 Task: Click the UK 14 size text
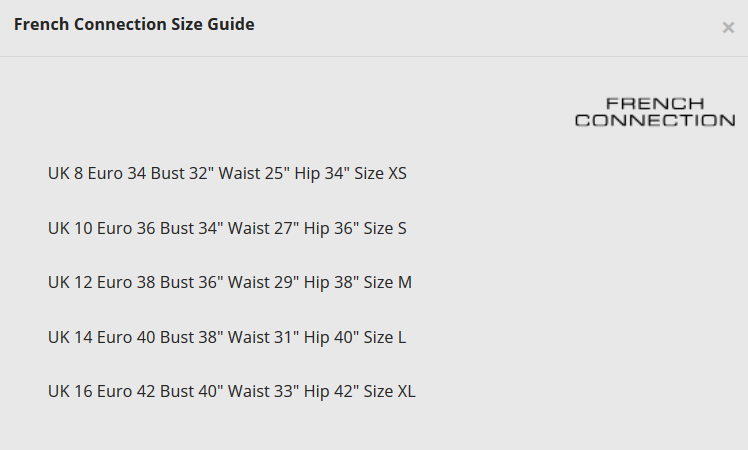click(x=69, y=337)
